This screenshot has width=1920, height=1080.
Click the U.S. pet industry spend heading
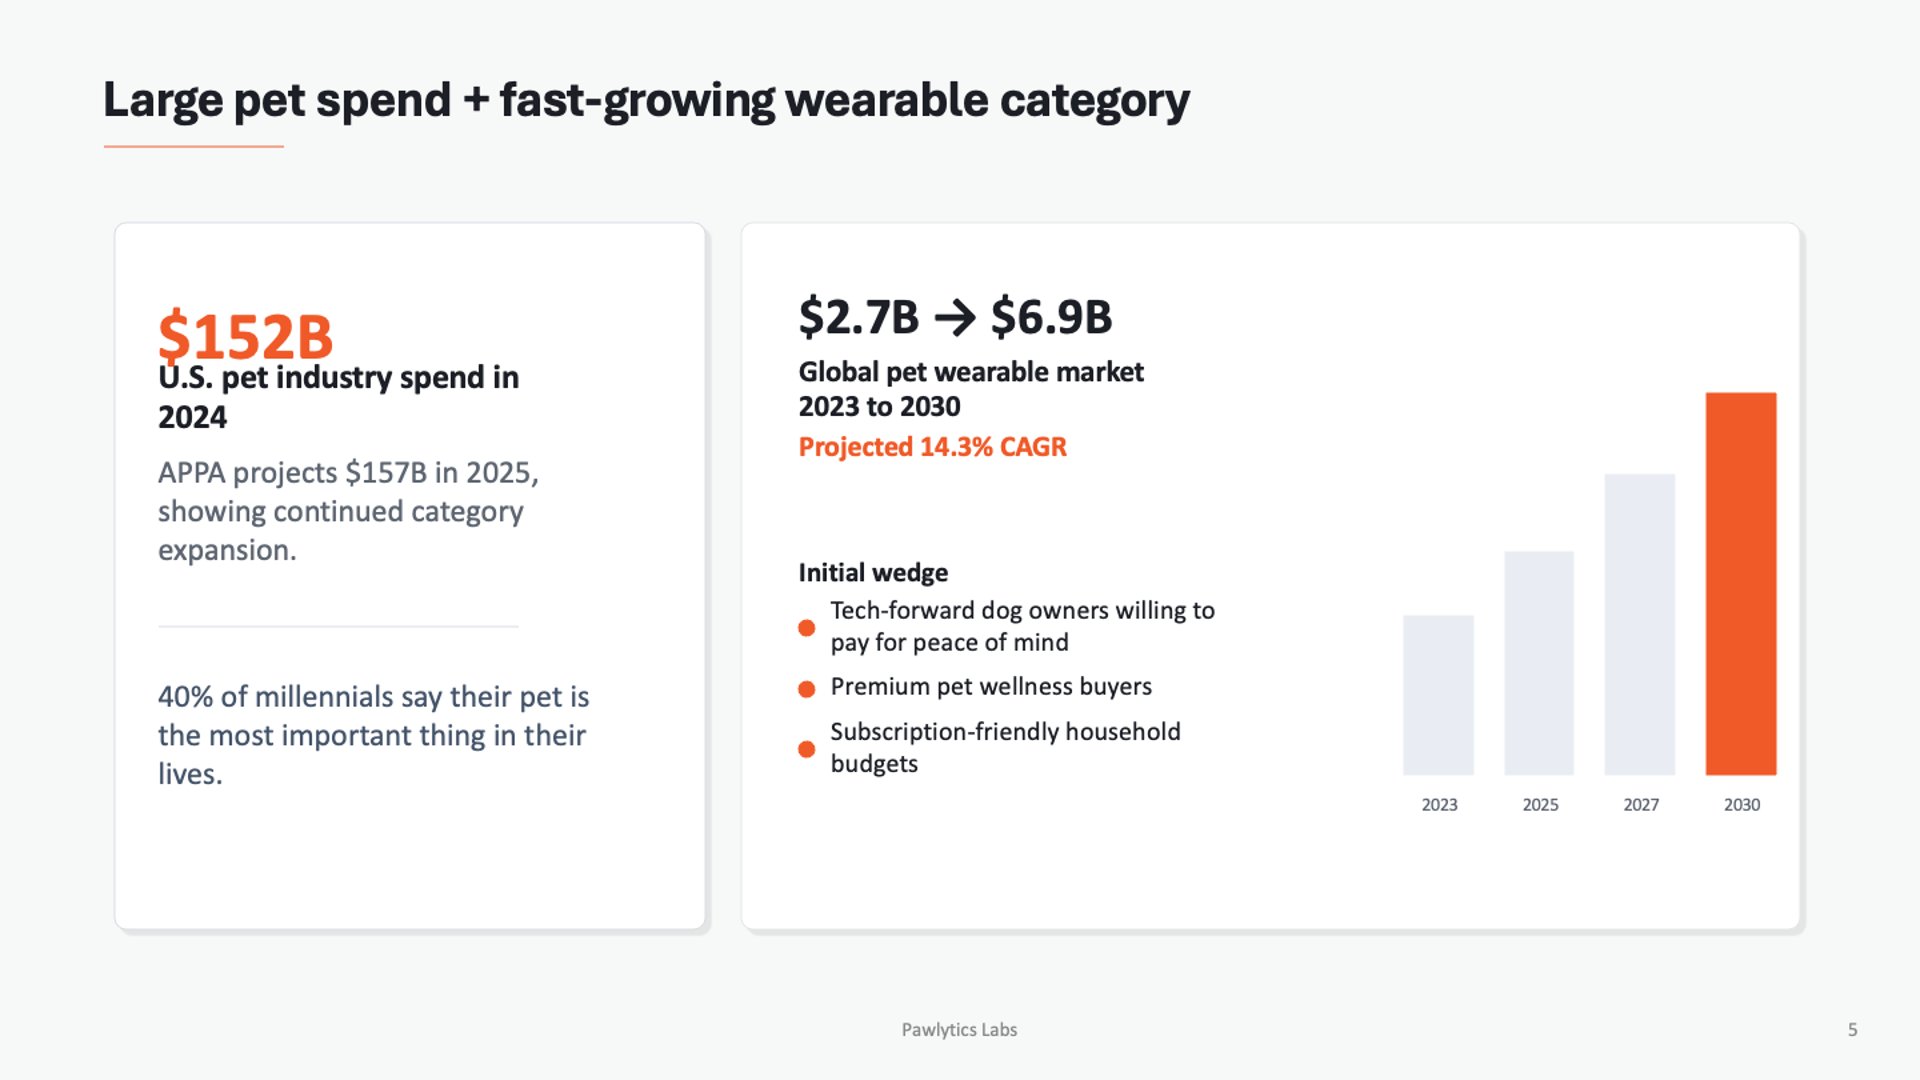click(x=338, y=397)
